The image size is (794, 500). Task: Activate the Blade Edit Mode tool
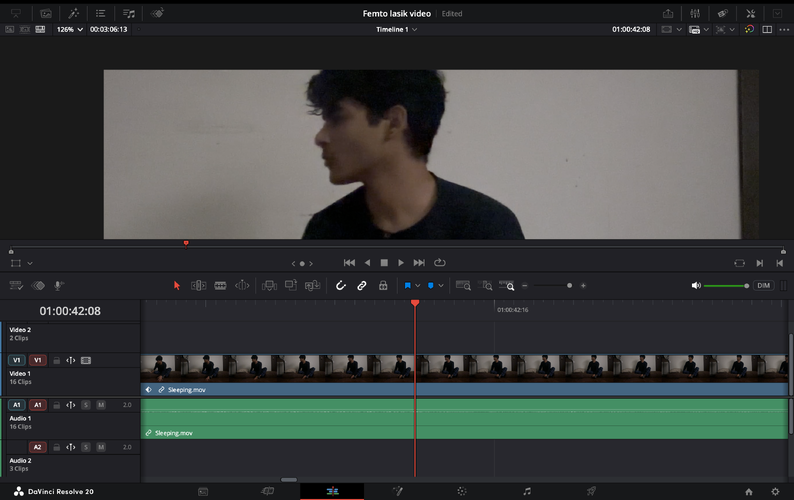[x=220, y=285]
